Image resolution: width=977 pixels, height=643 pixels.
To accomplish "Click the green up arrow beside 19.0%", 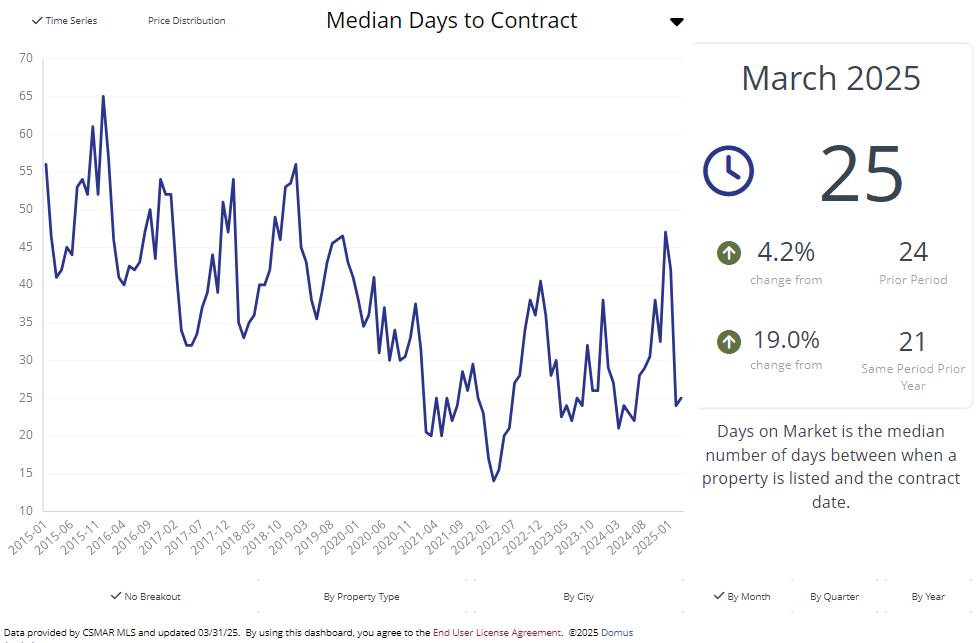I will pos(729,342).
